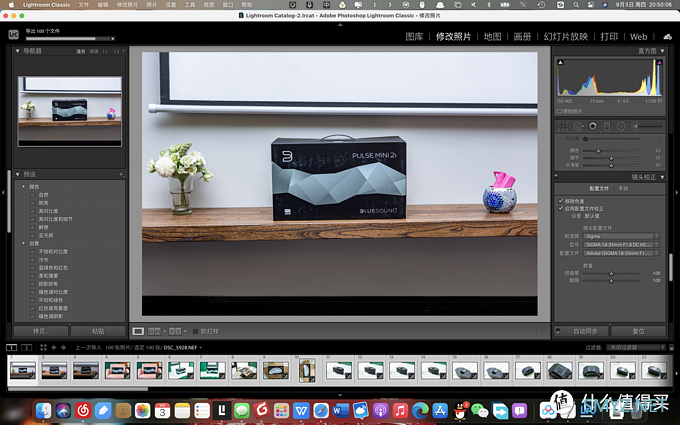
Task: Open the 关闭过滤器 filter dropdown
Action: (x=635, y=347)
